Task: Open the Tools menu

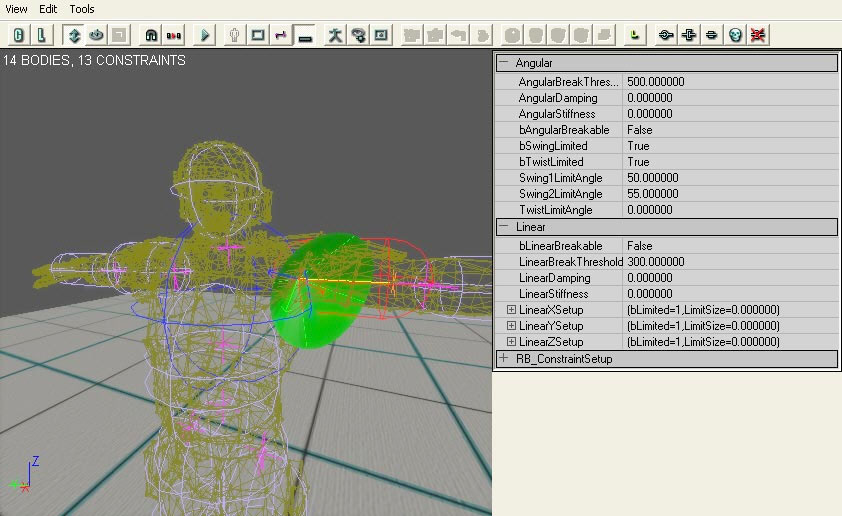Action: point(82,9)
